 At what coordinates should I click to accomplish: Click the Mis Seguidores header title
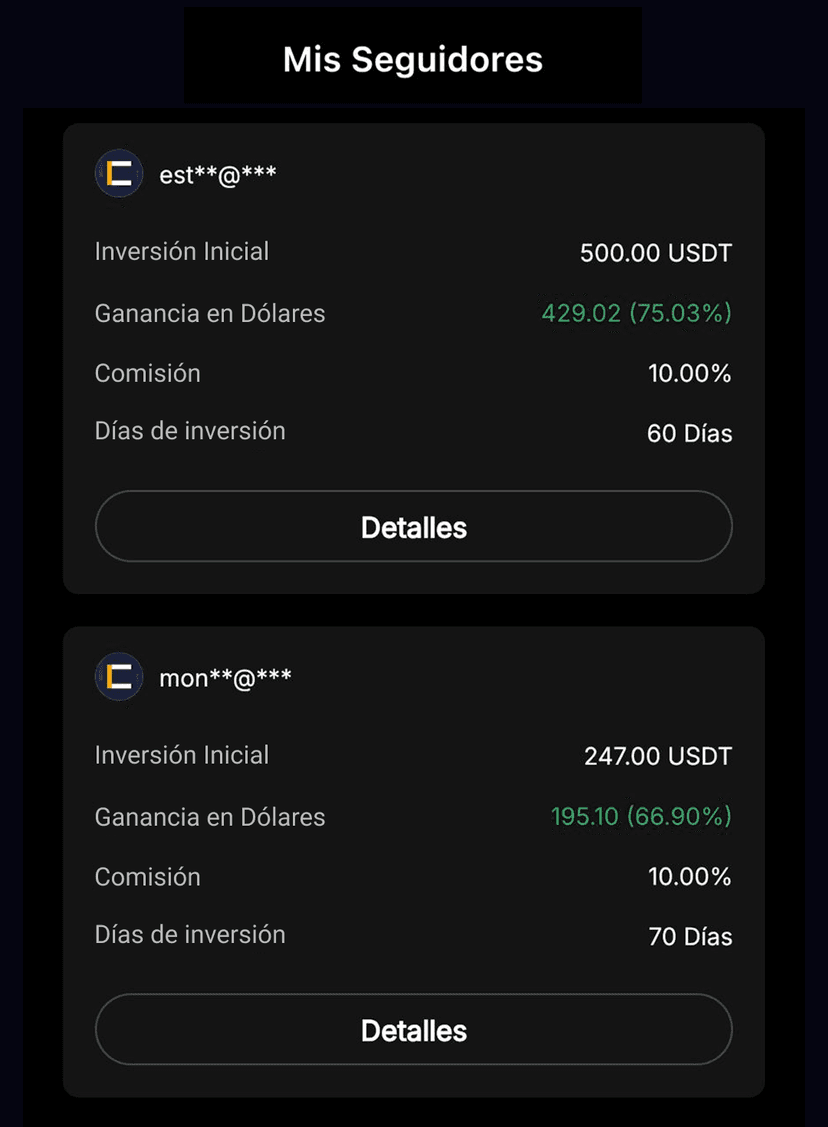412,59
